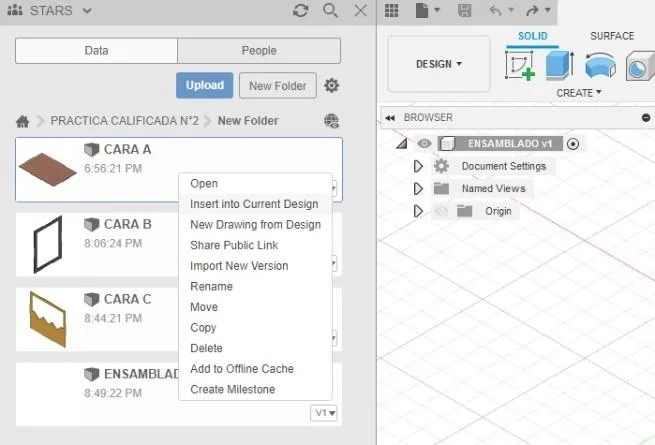Close the data panel
655x445 pixels.
click(361, 10)
